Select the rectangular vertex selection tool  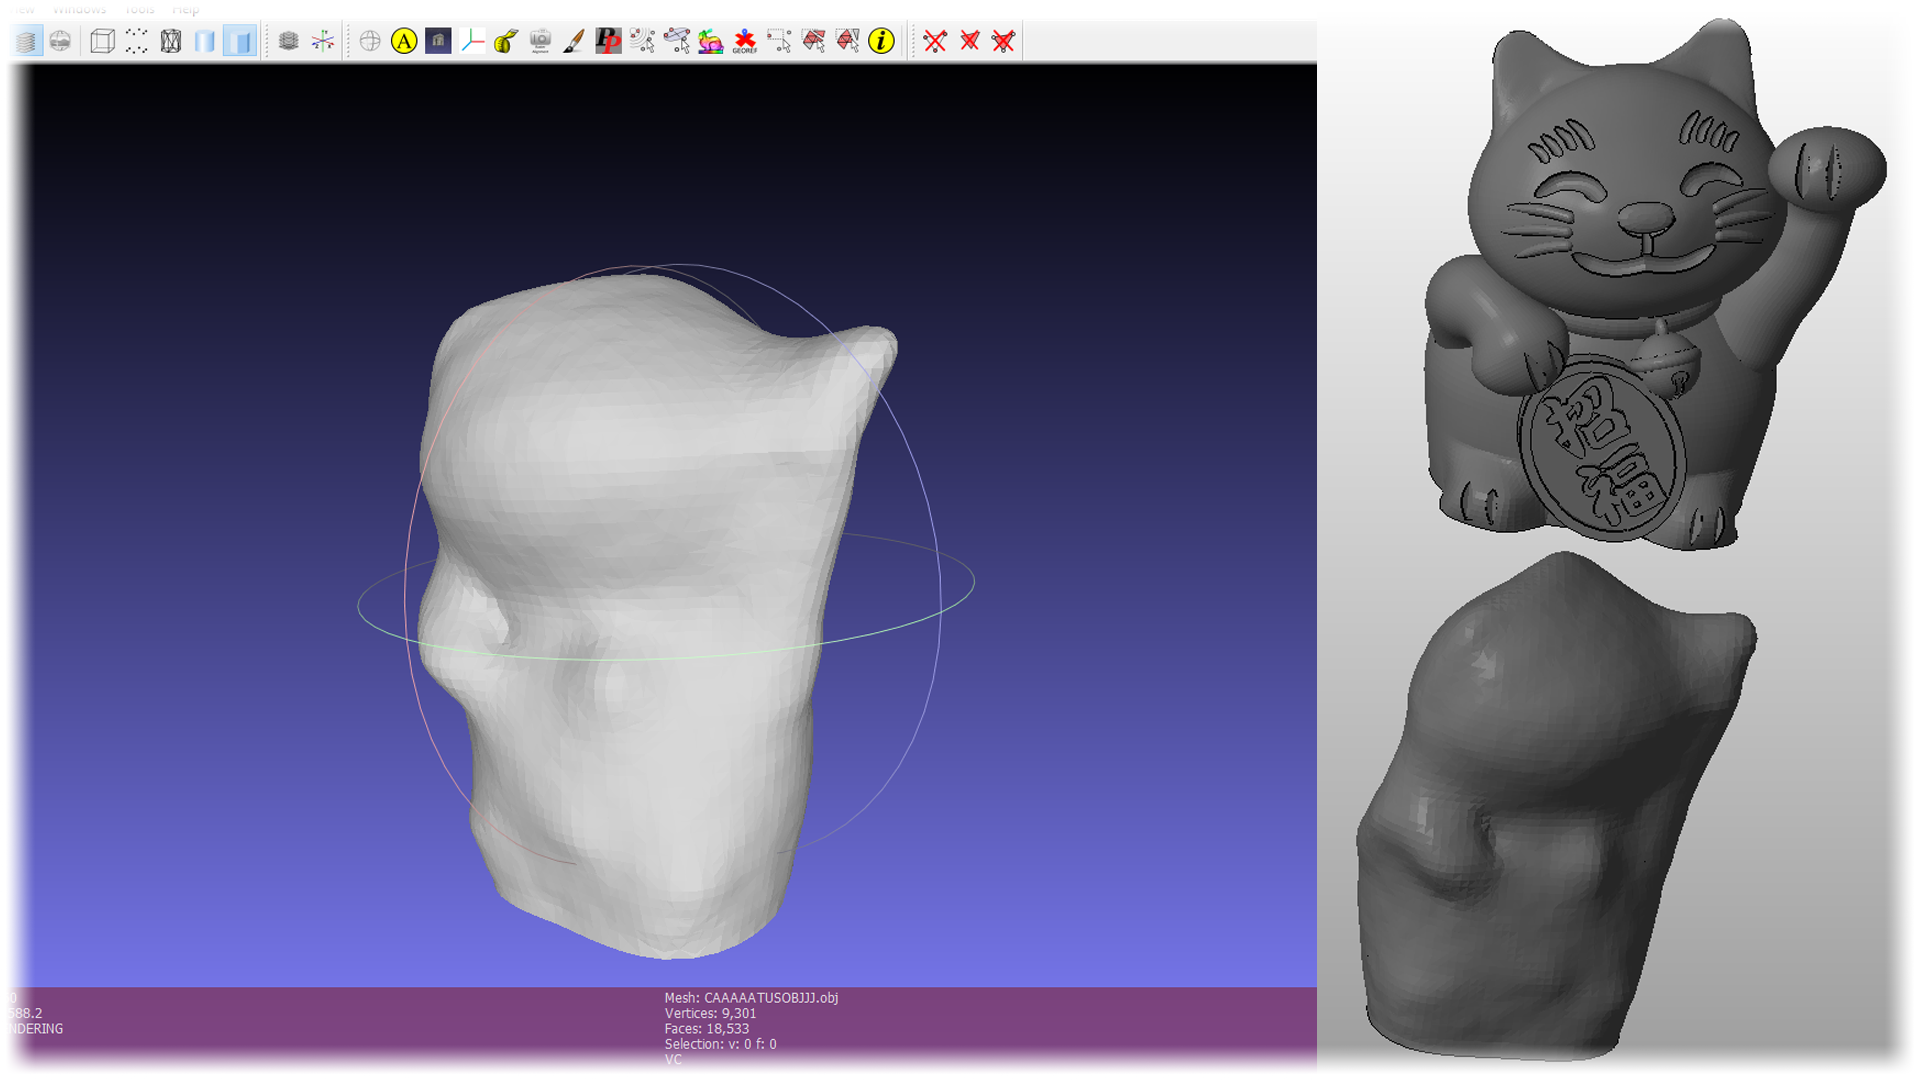[779, 41]
